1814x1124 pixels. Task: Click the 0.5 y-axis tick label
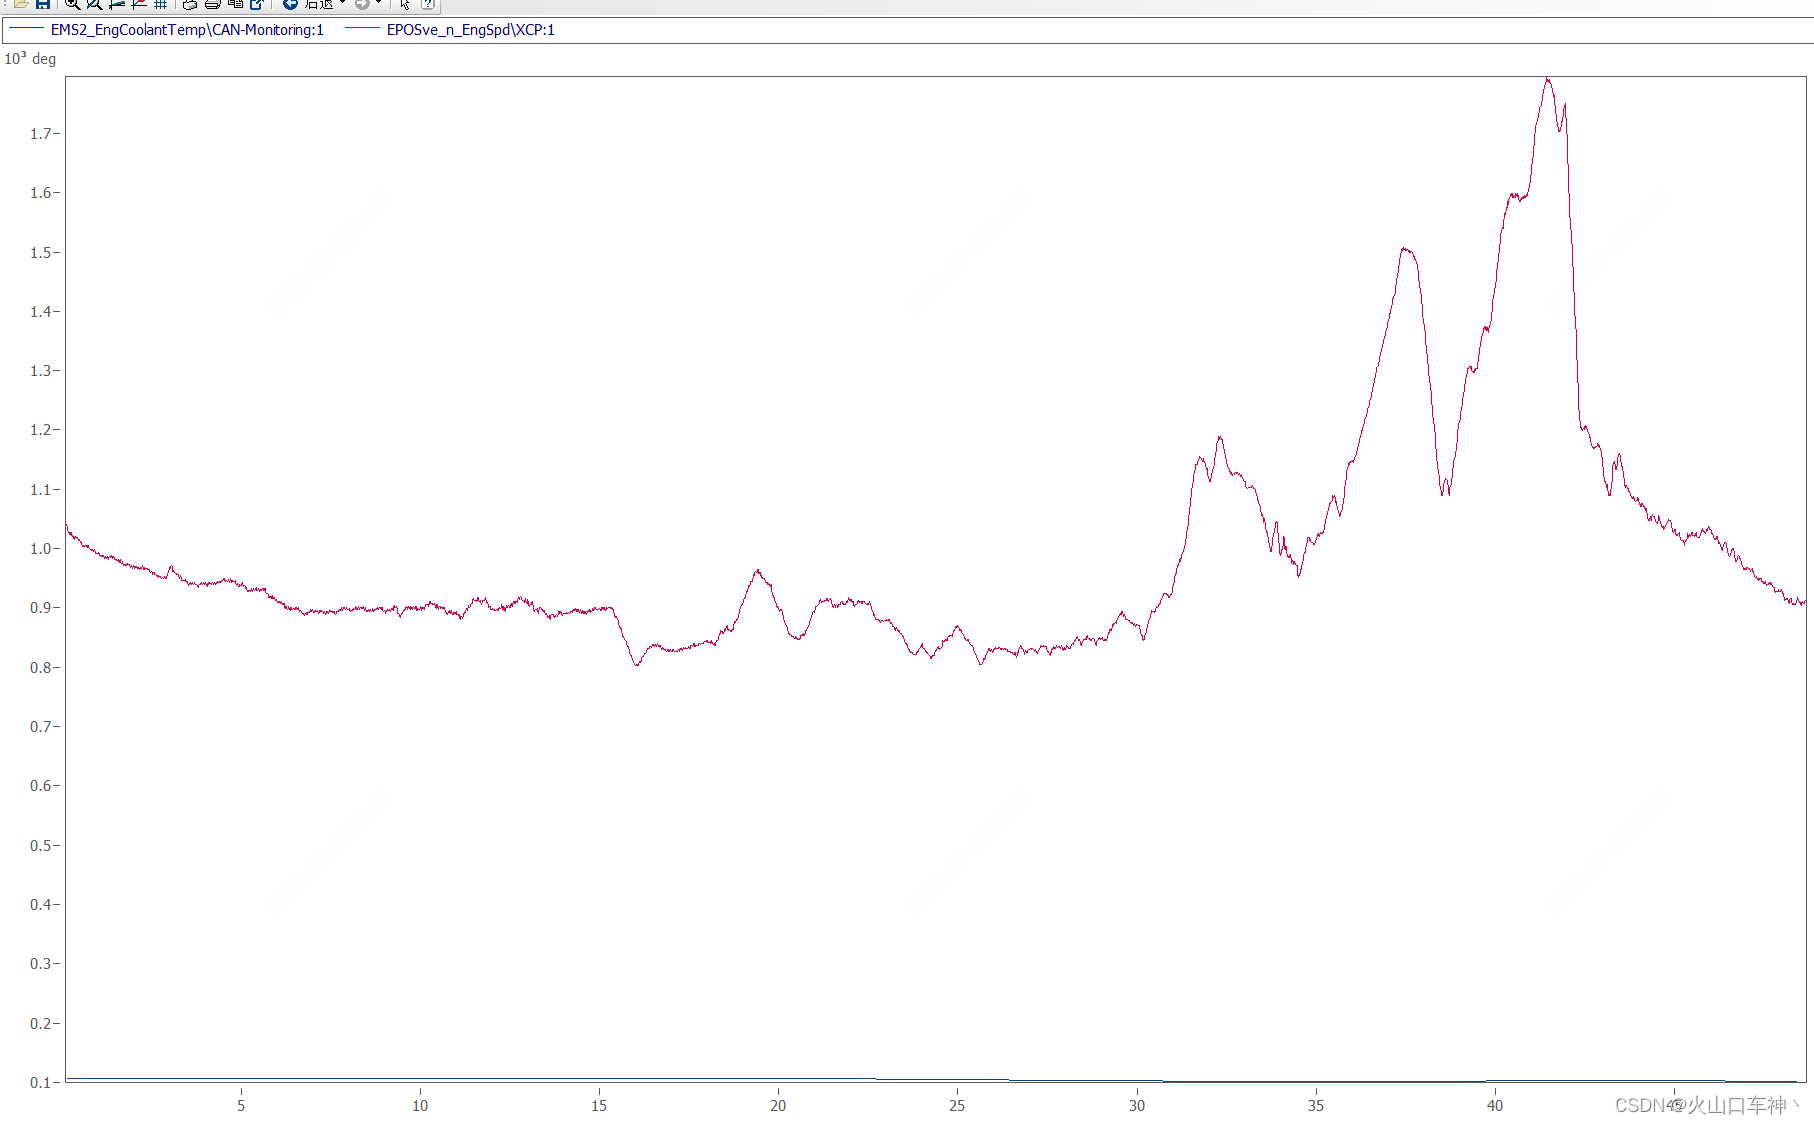(40, 846)
